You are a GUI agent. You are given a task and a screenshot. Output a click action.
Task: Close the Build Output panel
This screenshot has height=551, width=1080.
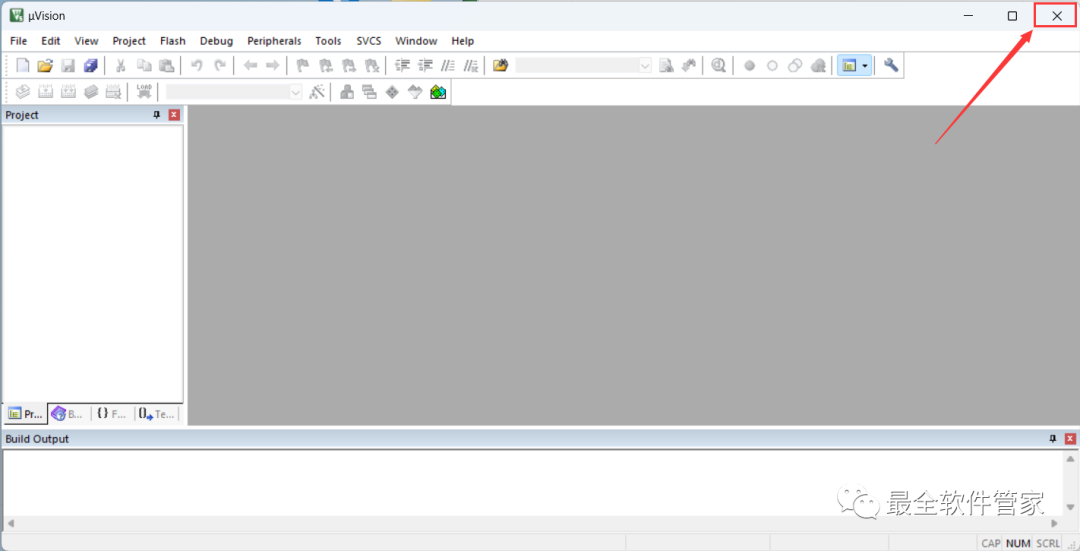(x=1070, y=439)
